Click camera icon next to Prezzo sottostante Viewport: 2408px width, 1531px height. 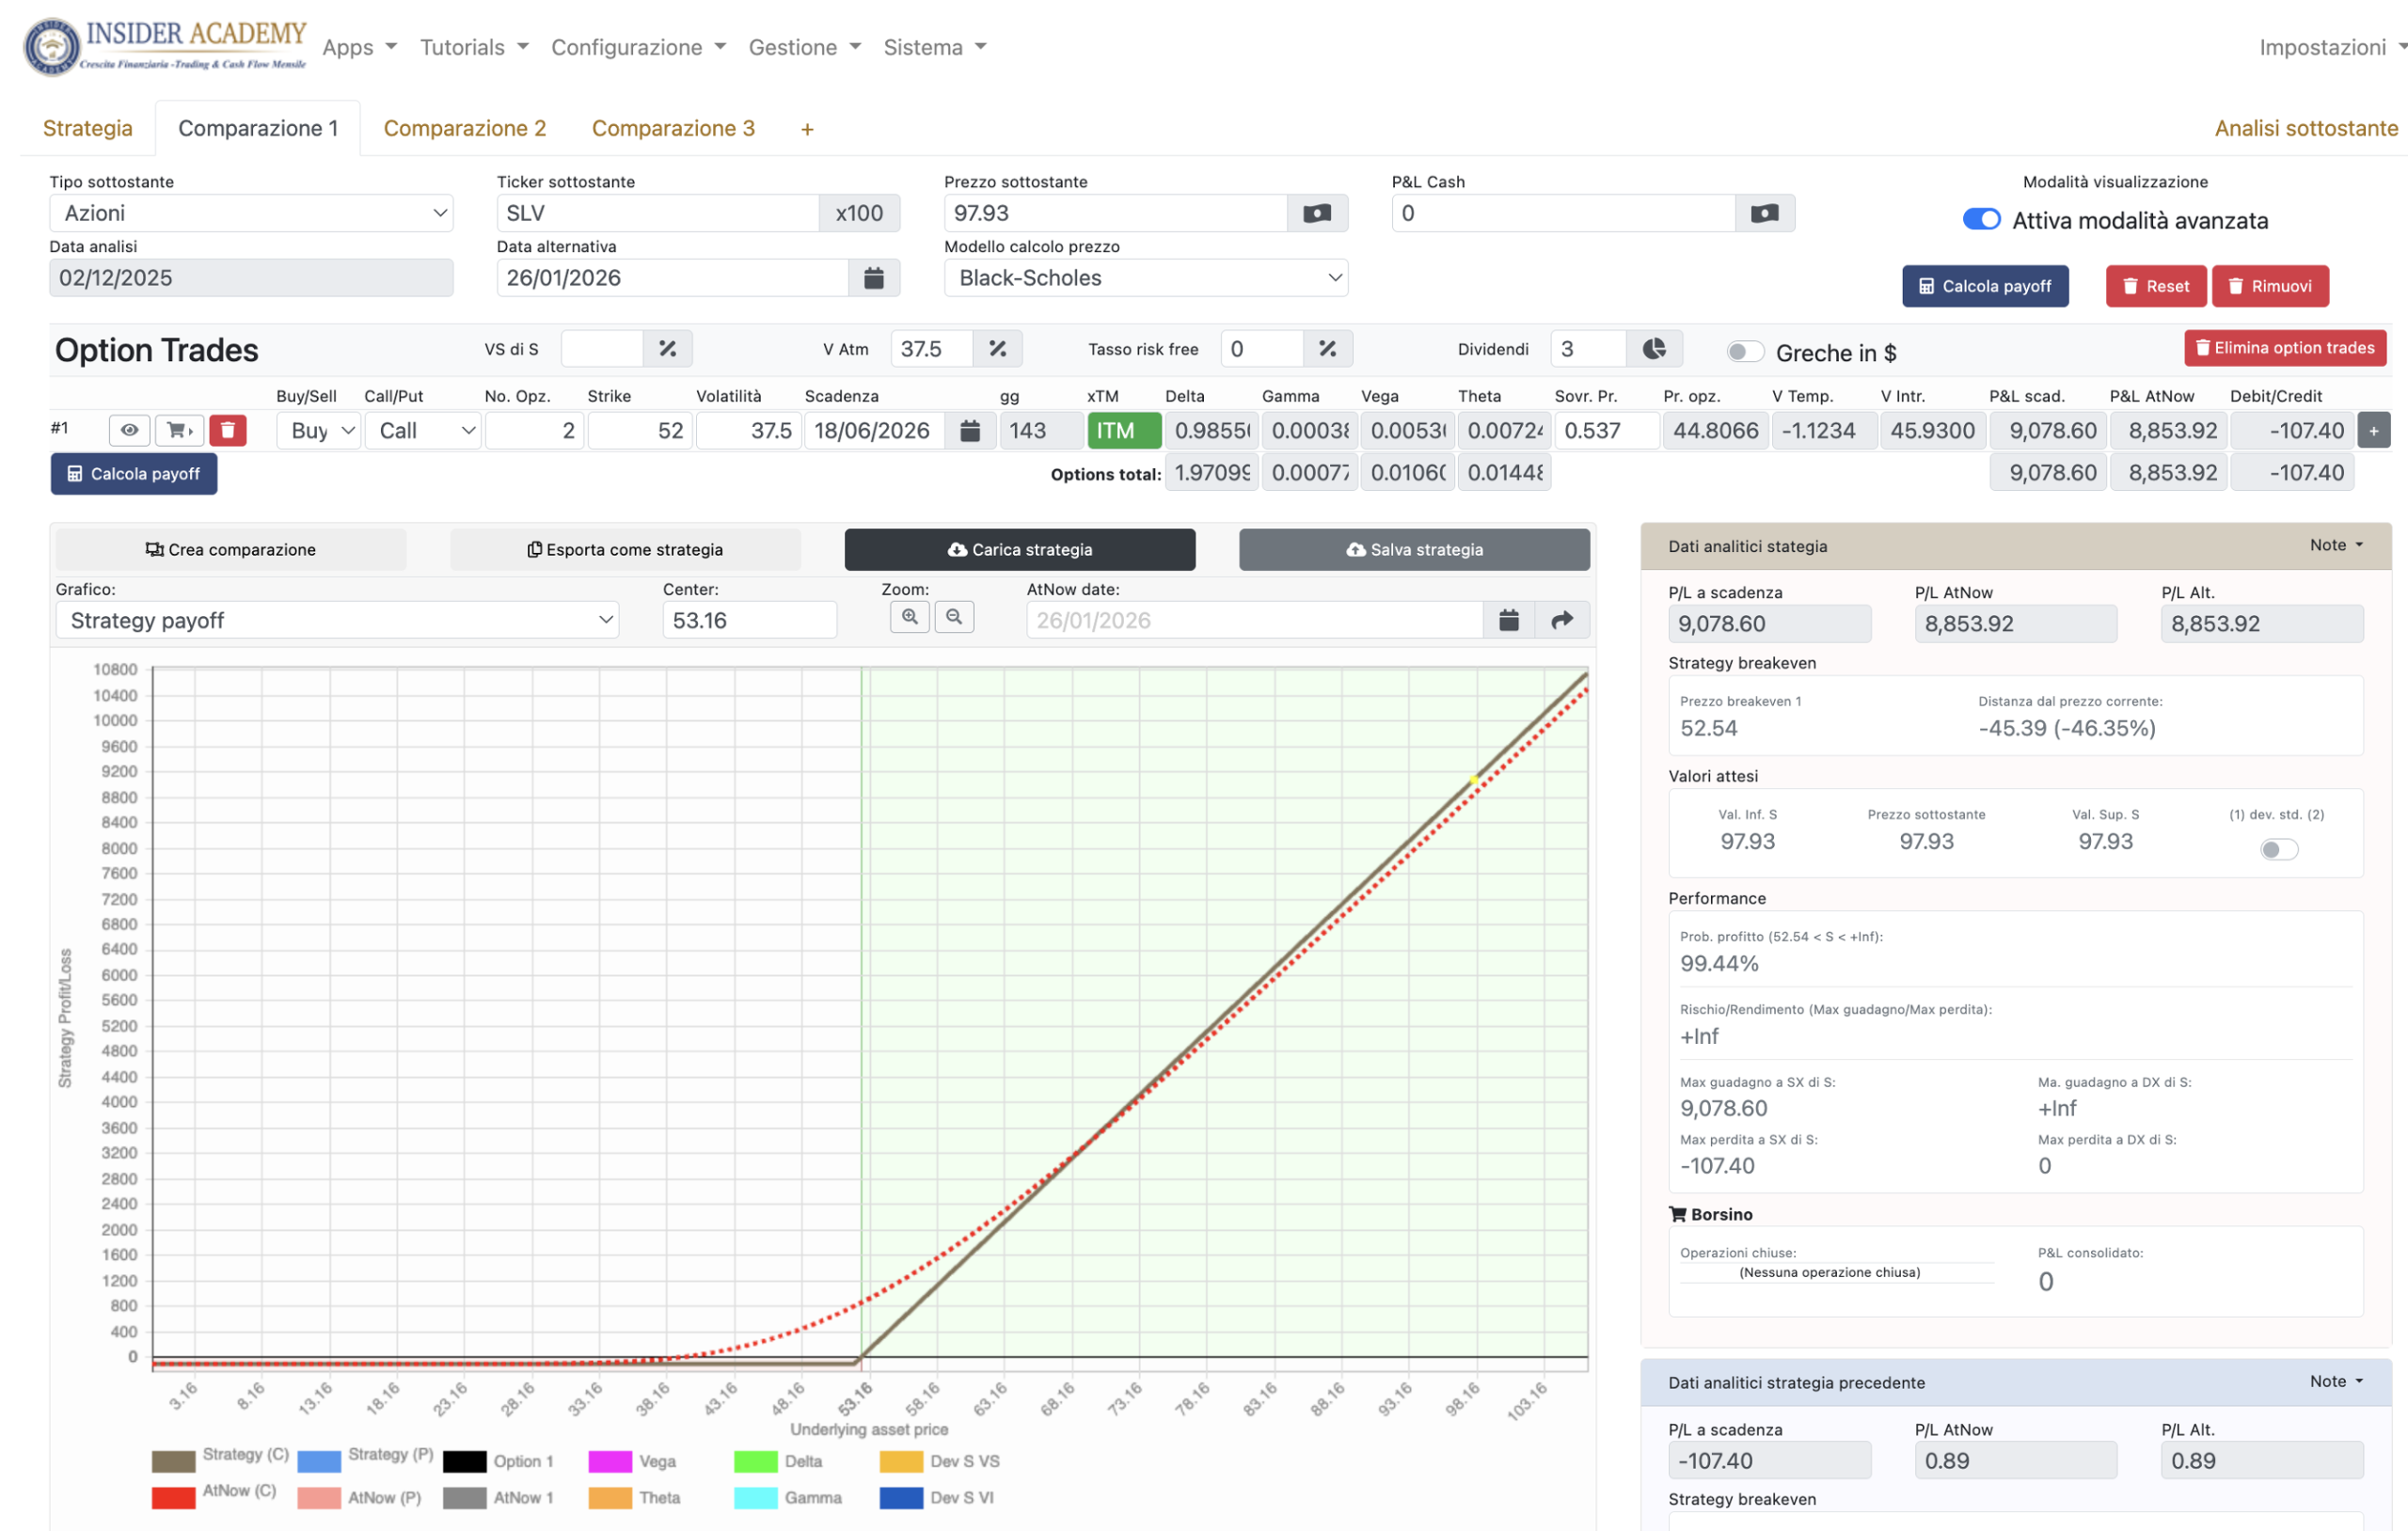click(1317, 213)
